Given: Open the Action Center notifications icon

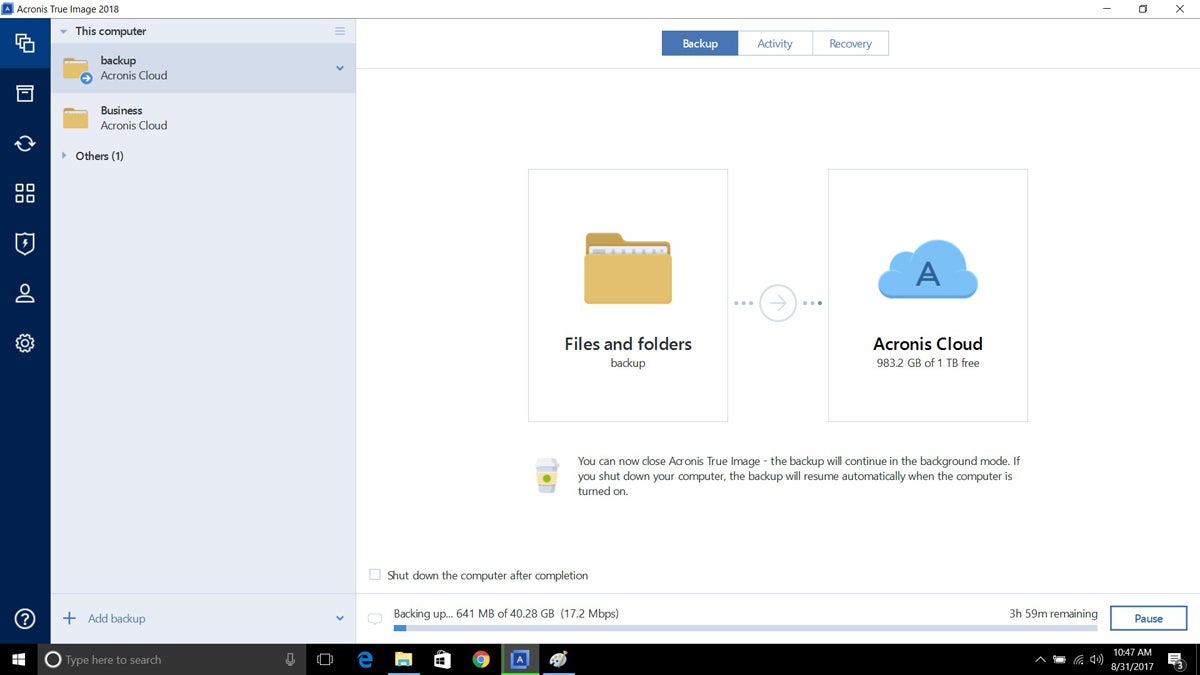Looking at the screenshot, I should pos(1176,659).
